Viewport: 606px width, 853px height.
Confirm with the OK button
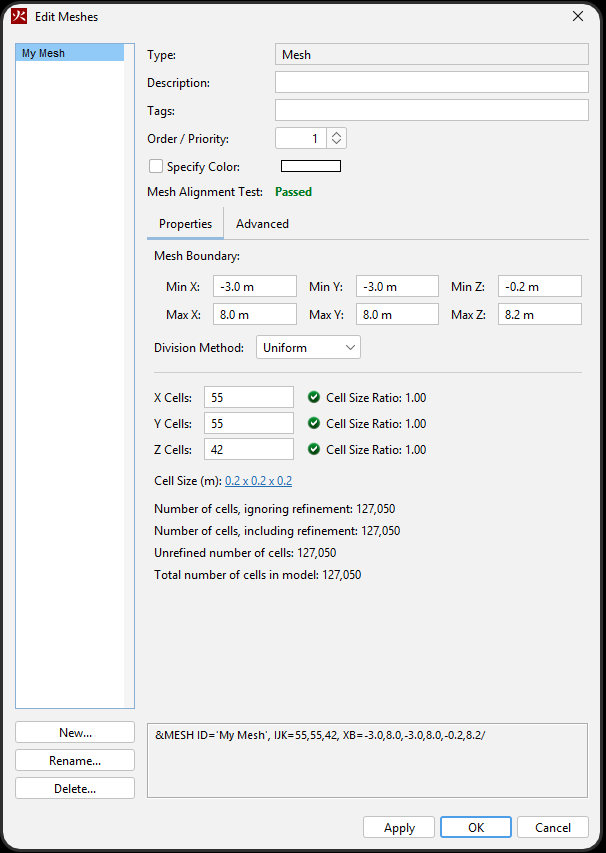click(x=476, y=827)
